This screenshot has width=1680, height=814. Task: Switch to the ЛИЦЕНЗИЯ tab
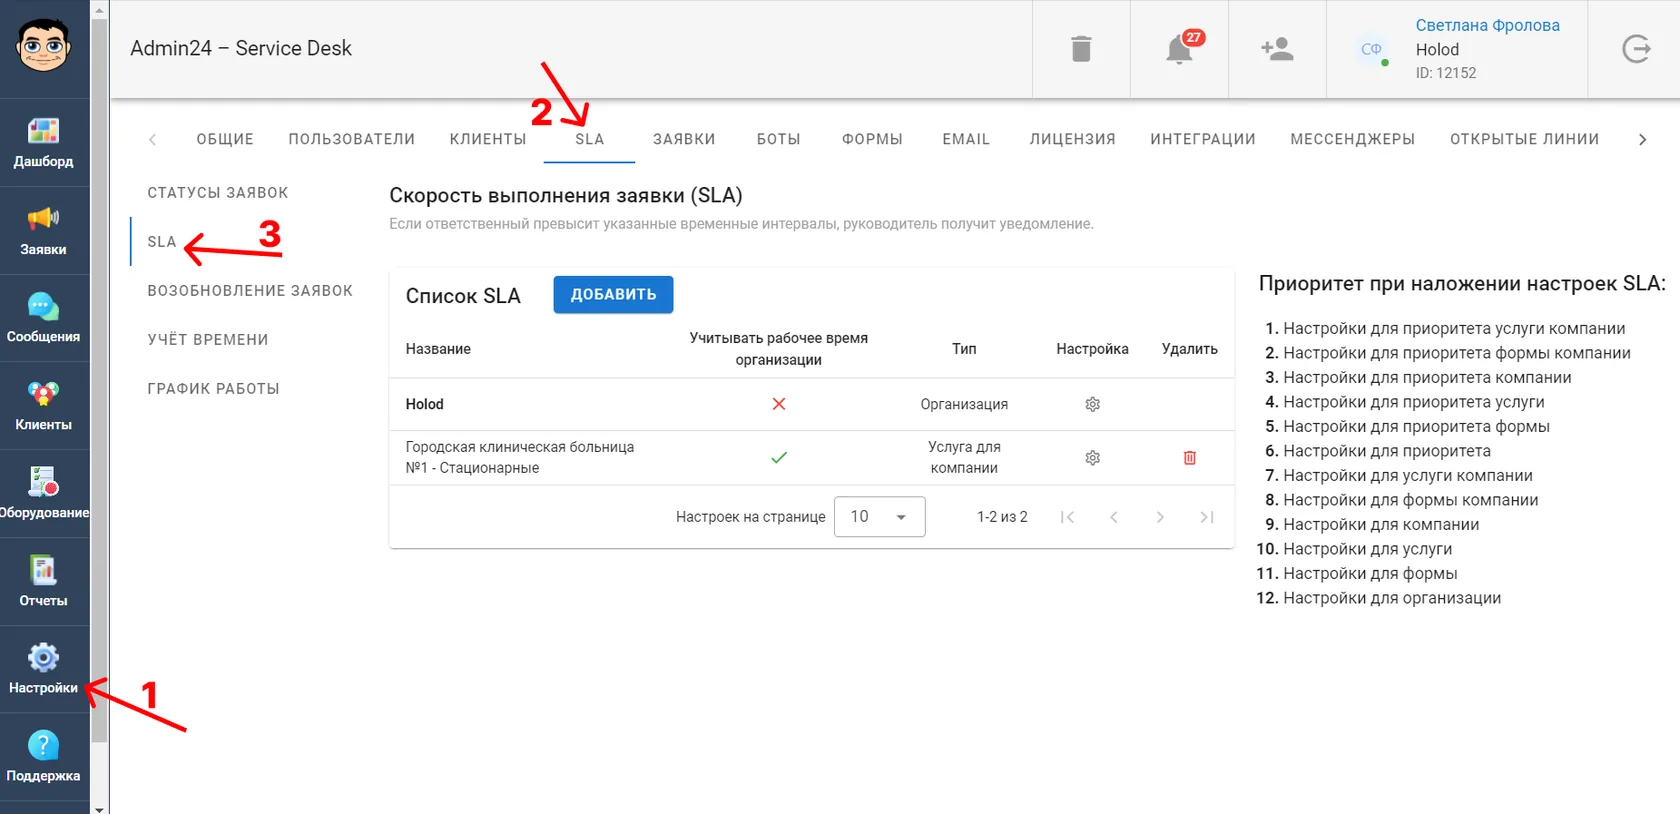pos(1073,139)
